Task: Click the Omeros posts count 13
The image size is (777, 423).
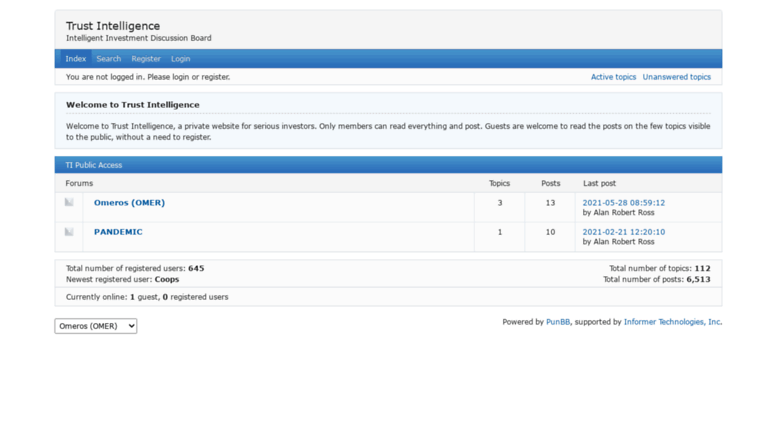Action: [x=550, y=203]
